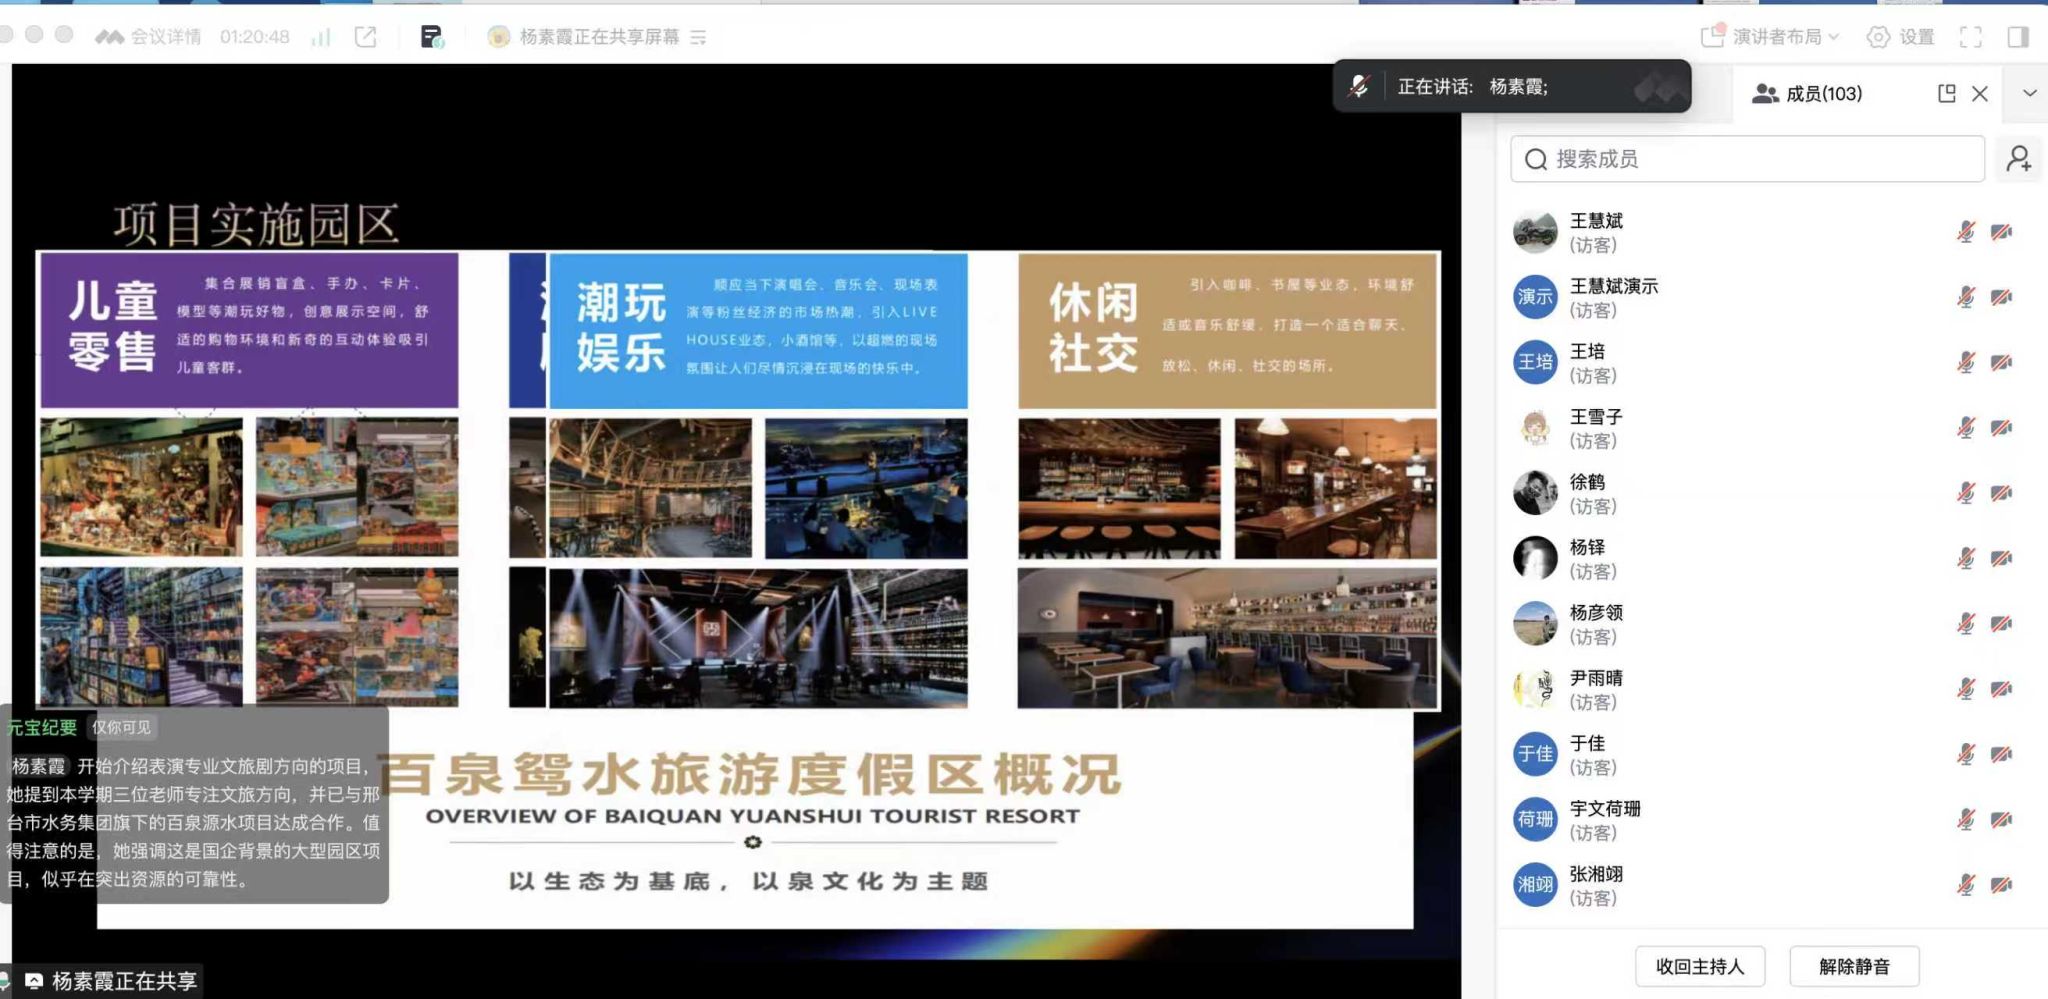Click the 仅你可见 label
The width and height of the screenshot is (2048, 999).
(x=122, y=727)
